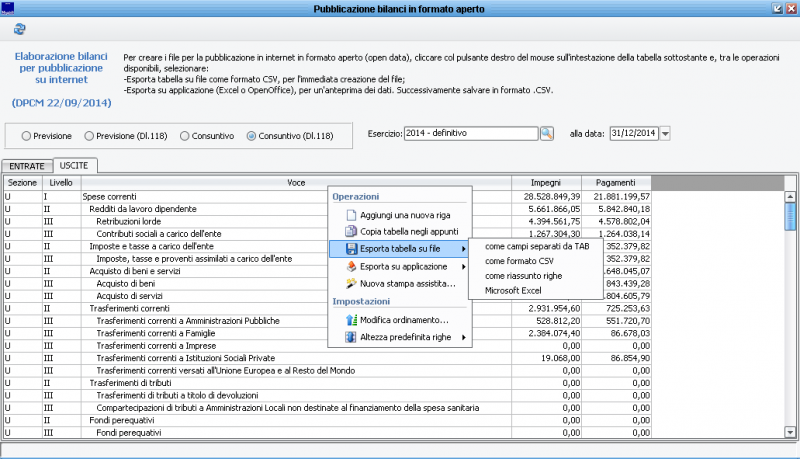
Task: Click the magnifier search icon beside Esercizio
Action: 547,133
